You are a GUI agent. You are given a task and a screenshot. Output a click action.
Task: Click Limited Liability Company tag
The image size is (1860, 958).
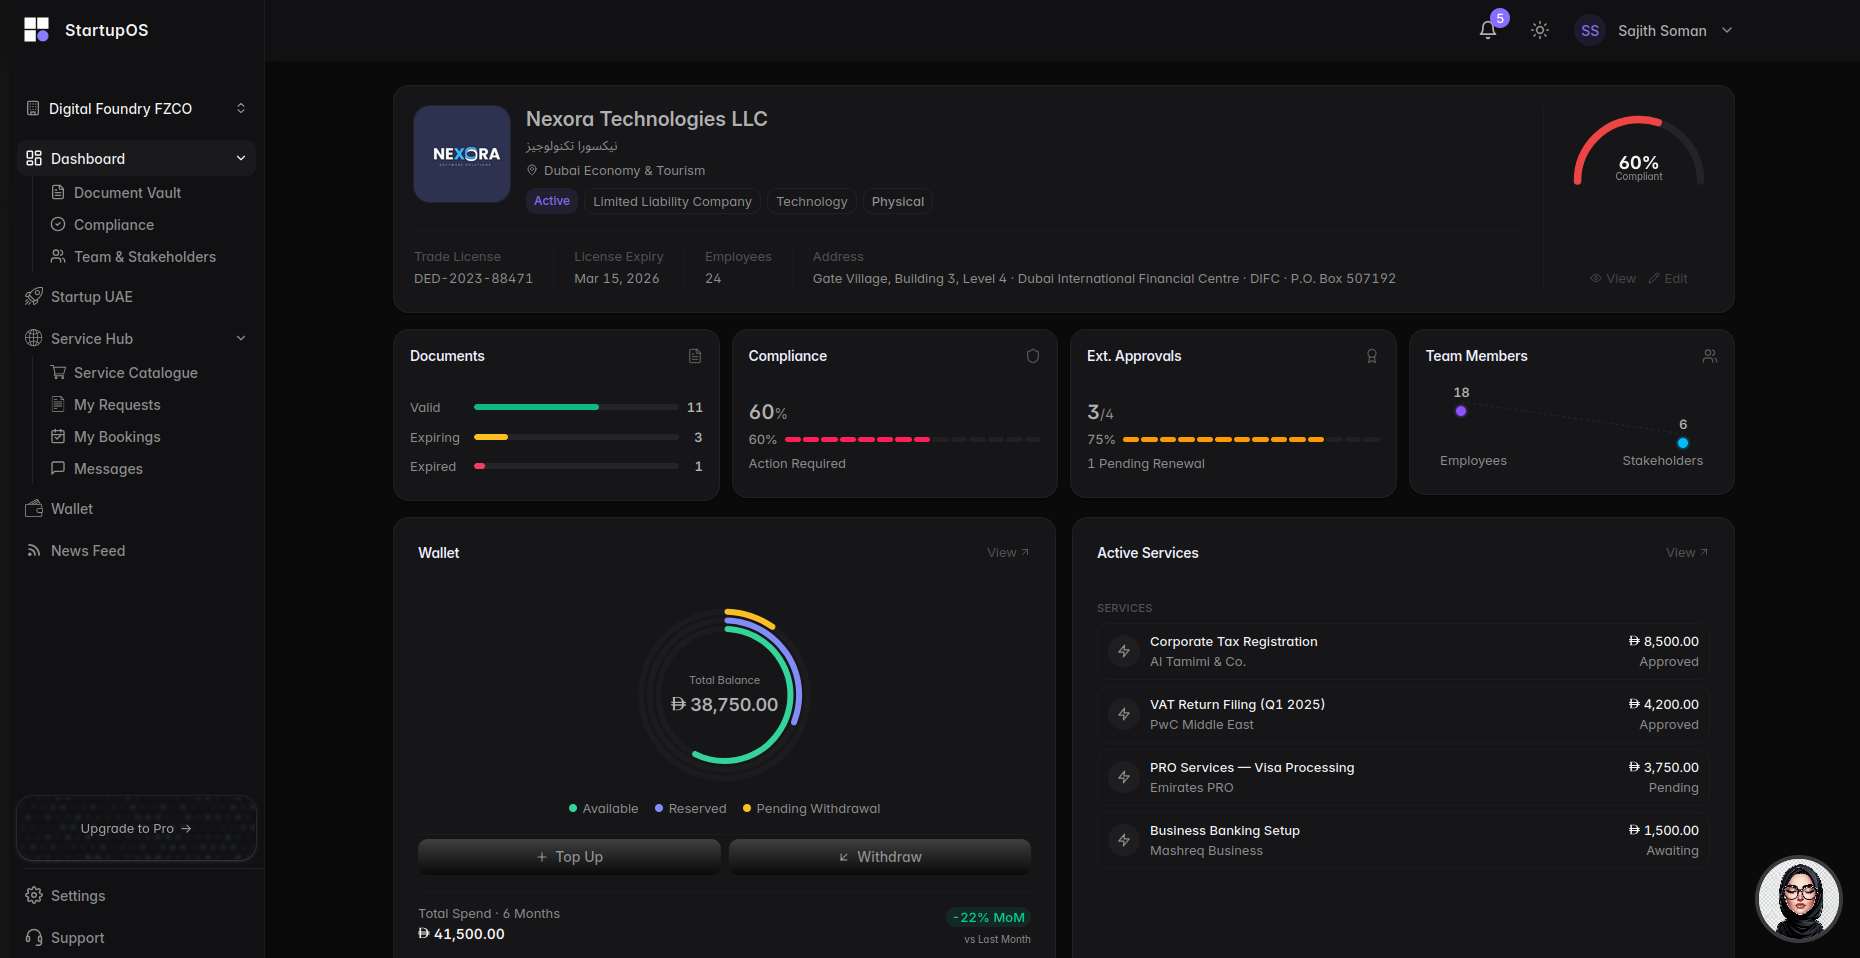click(672, 201)
